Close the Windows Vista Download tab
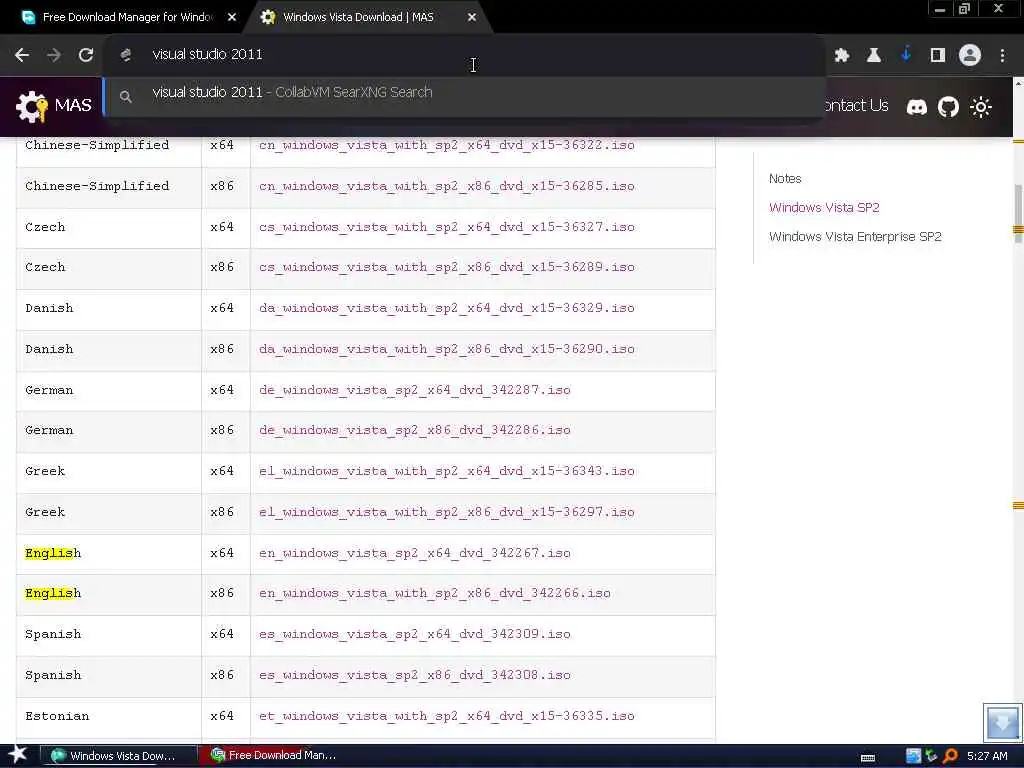Viewport: 1024px width, 768px height. (x=472, y=18)
